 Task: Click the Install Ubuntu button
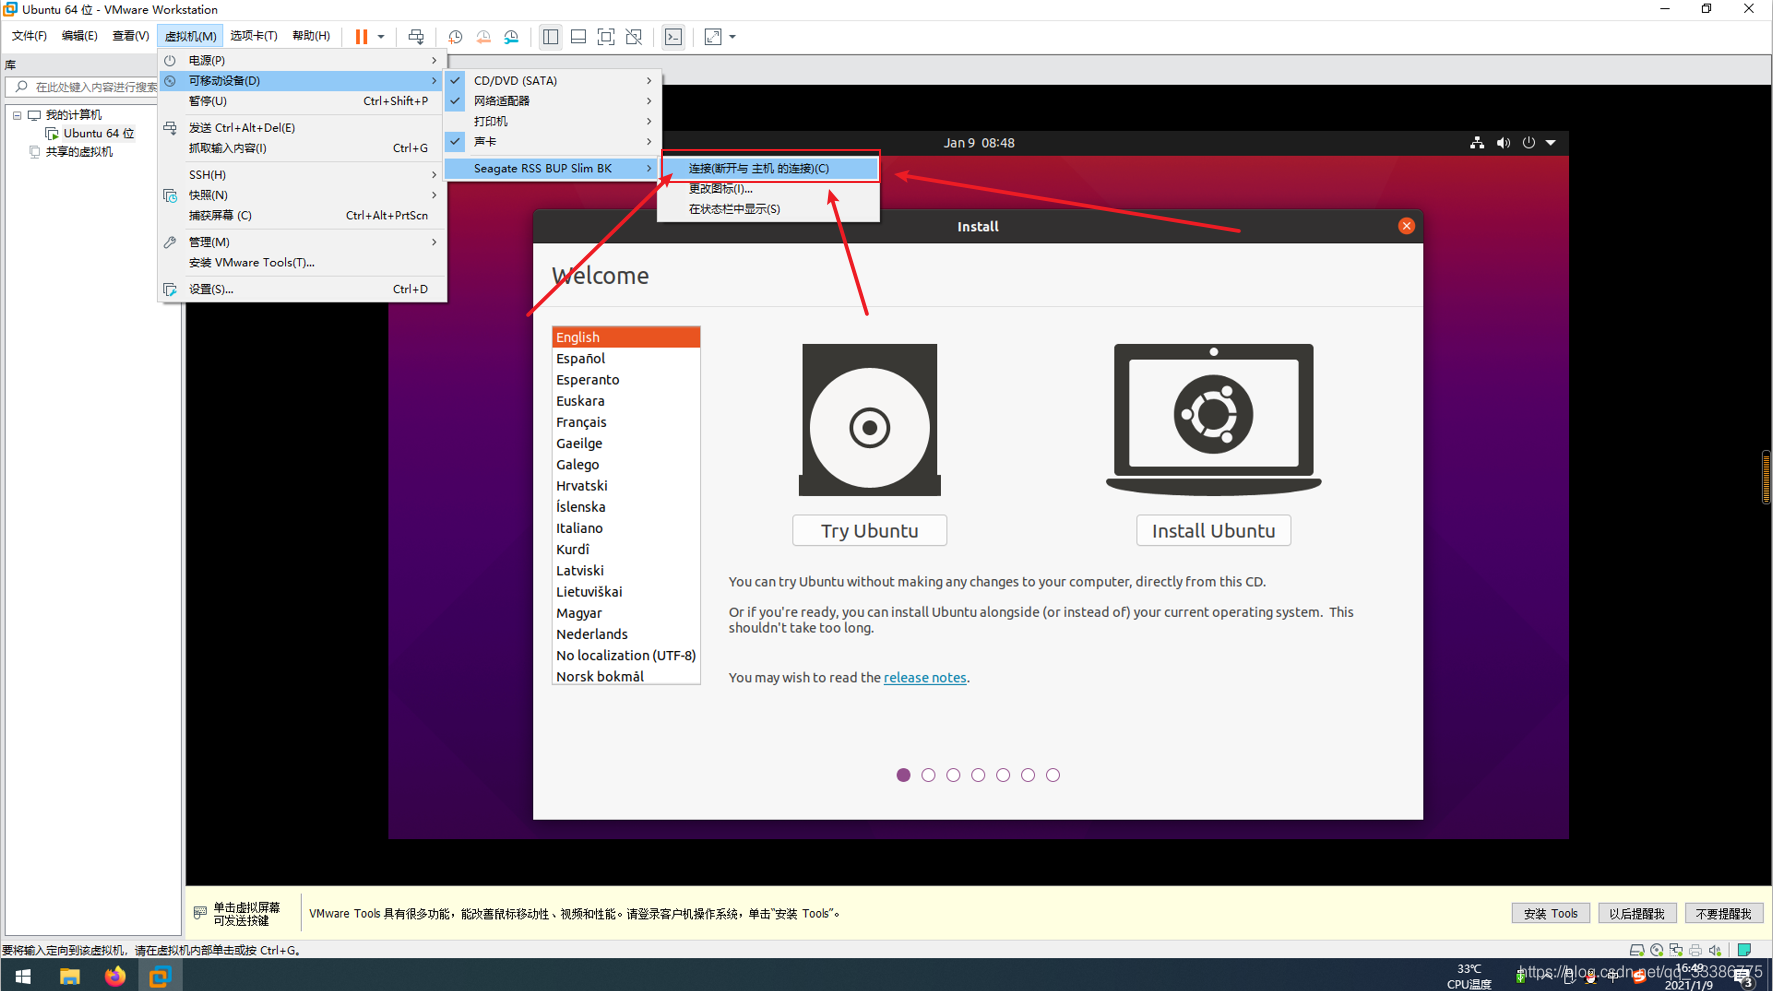coord(1213,530)
